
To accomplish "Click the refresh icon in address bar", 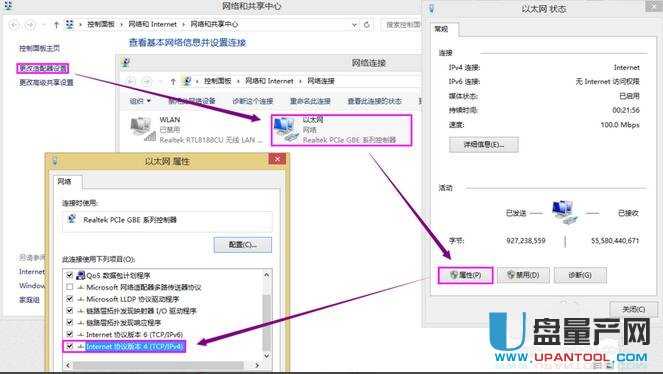I will click(367, 25).
